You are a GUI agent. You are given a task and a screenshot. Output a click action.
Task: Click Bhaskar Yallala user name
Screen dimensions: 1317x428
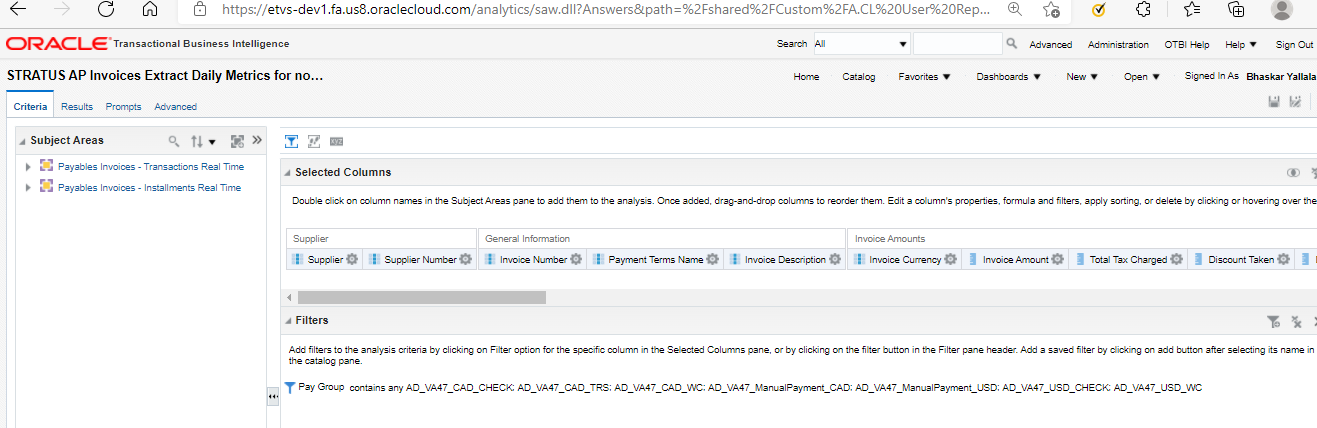[1281, 76]
